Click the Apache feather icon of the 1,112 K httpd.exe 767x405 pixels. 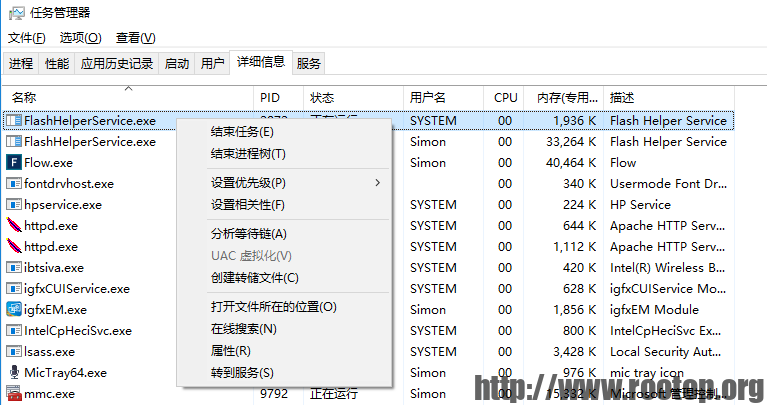tap(14, 247)
